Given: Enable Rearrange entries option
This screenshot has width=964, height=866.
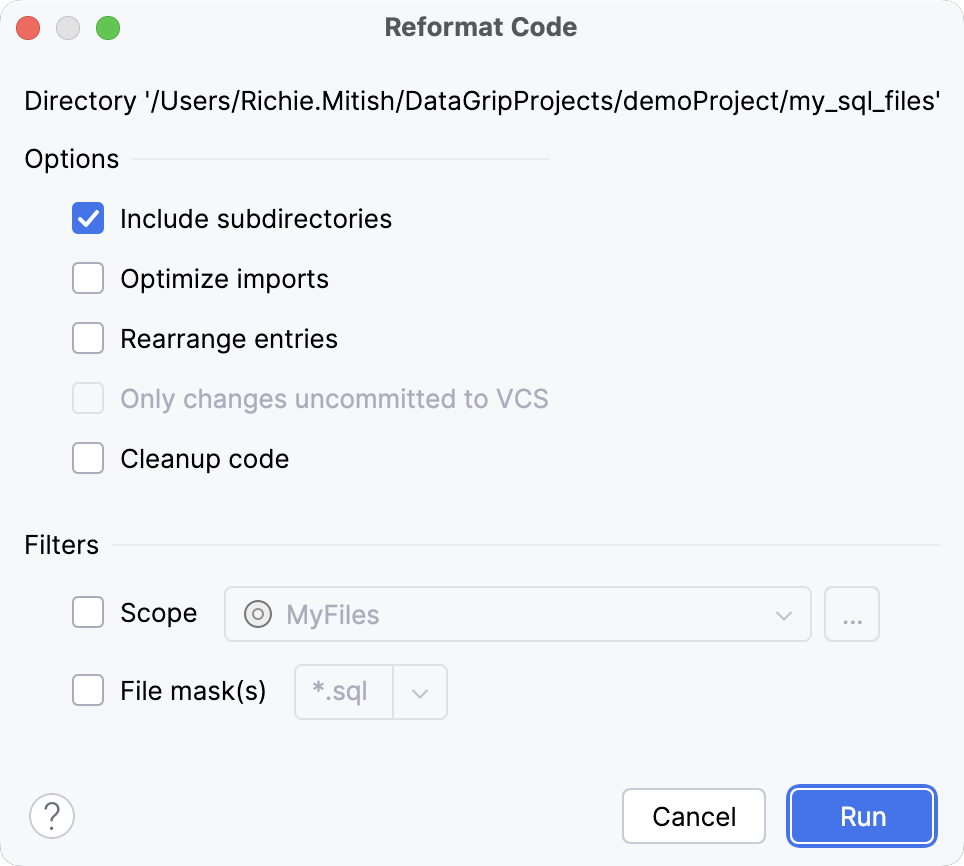Looking at the screenshot, I should pos(88,338).
